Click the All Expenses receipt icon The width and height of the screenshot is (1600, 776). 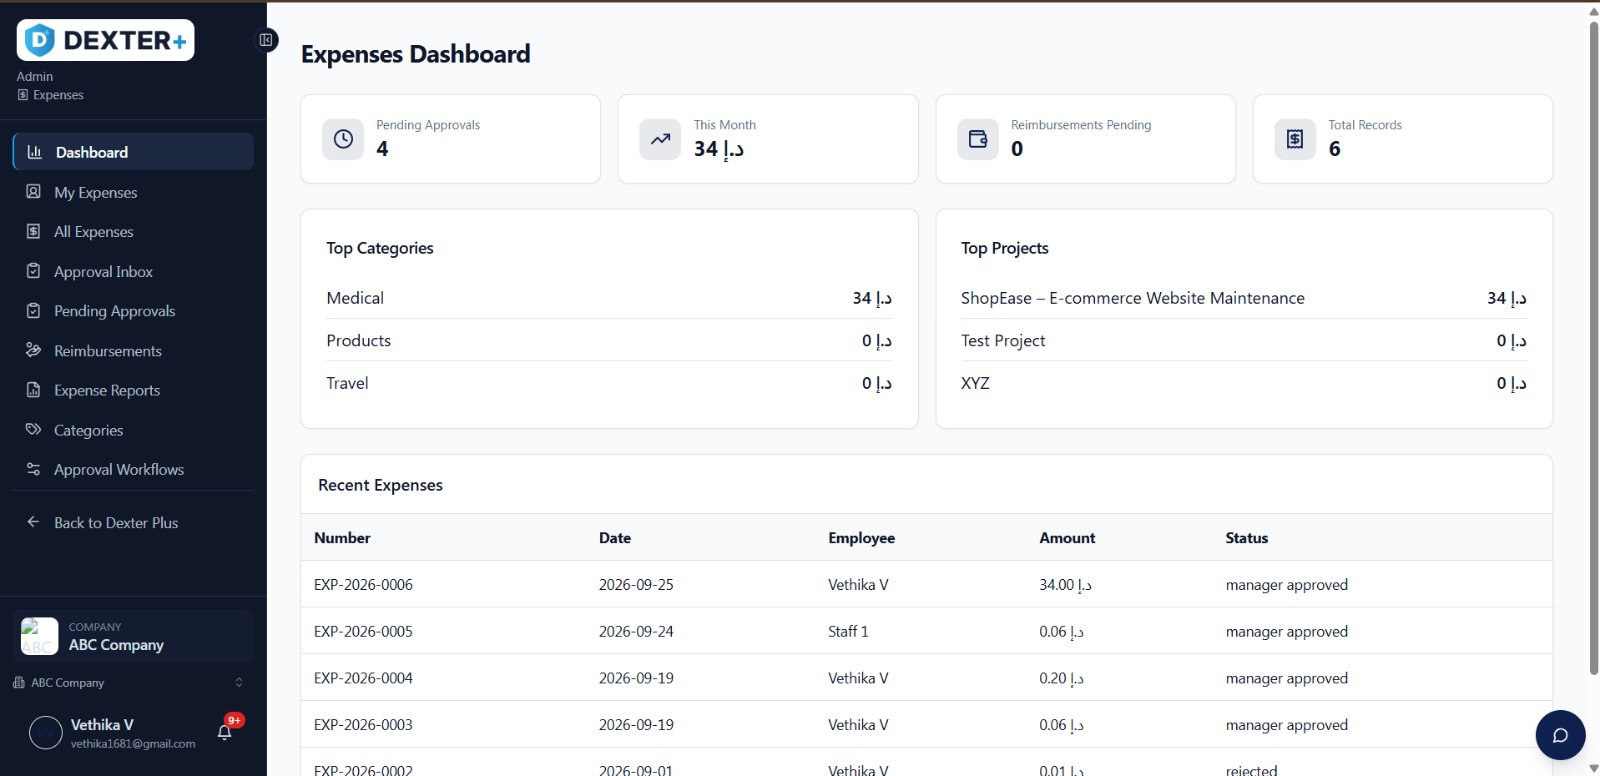(x=33, y=231)
